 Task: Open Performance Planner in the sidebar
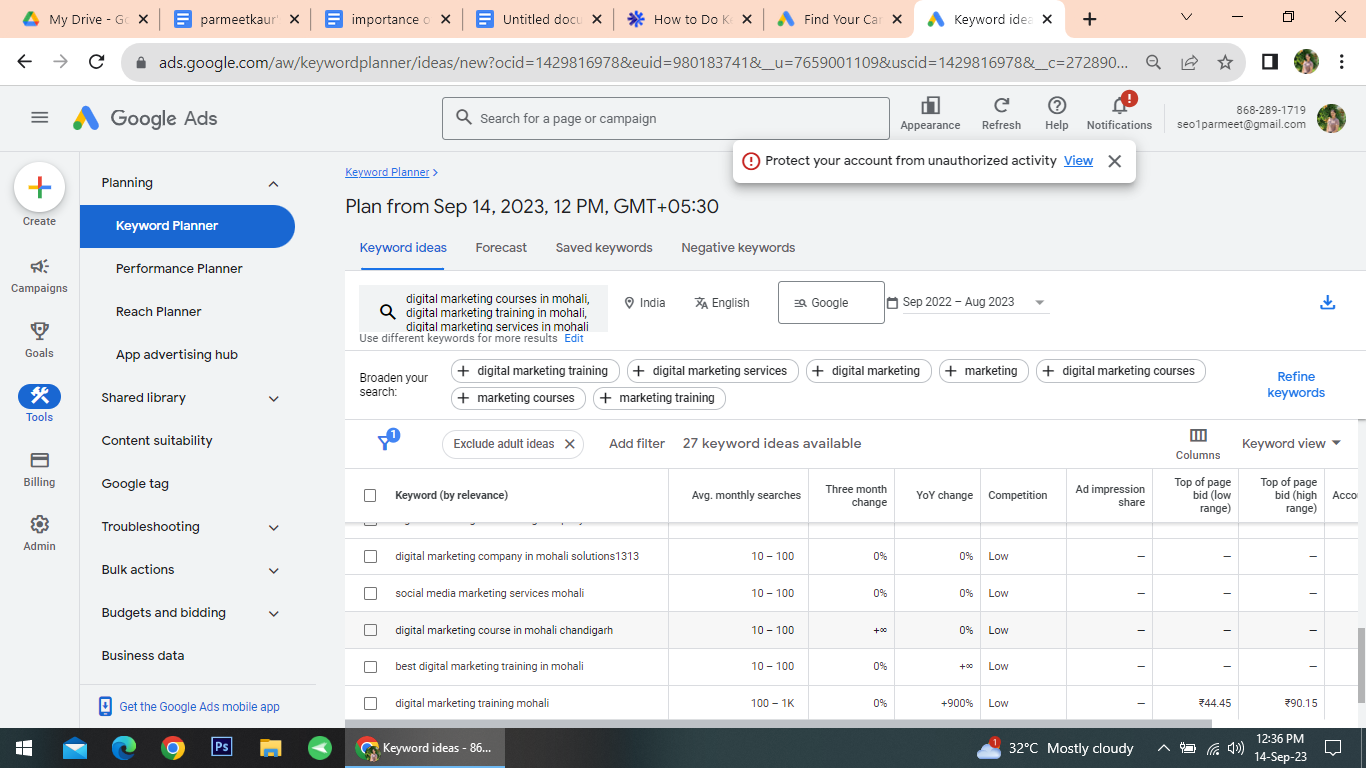(x=179, y=269)
